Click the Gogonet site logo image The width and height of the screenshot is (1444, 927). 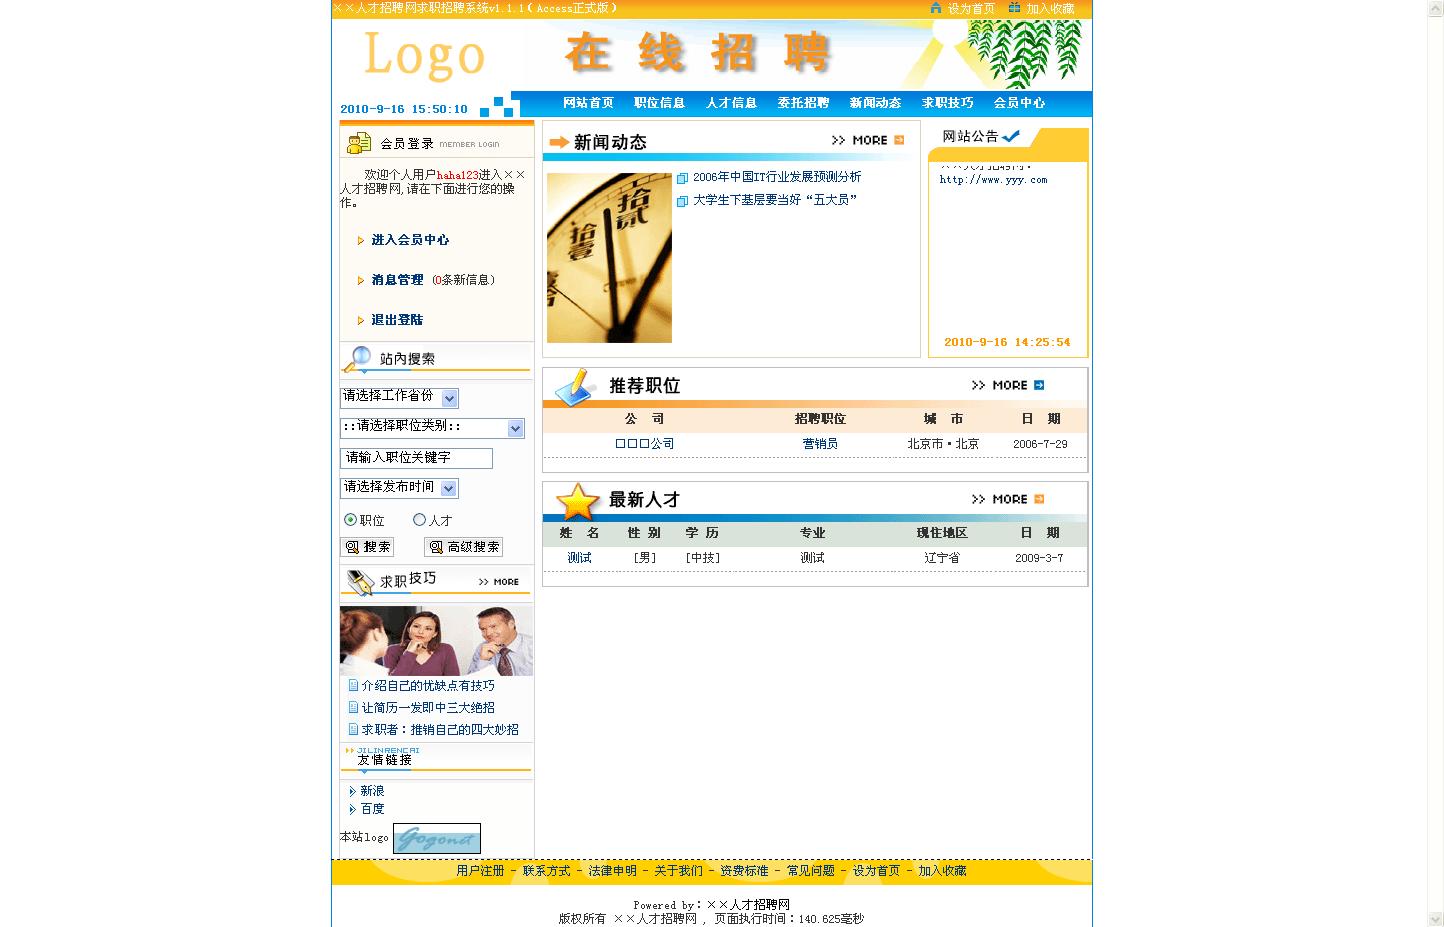pos(437,838)
